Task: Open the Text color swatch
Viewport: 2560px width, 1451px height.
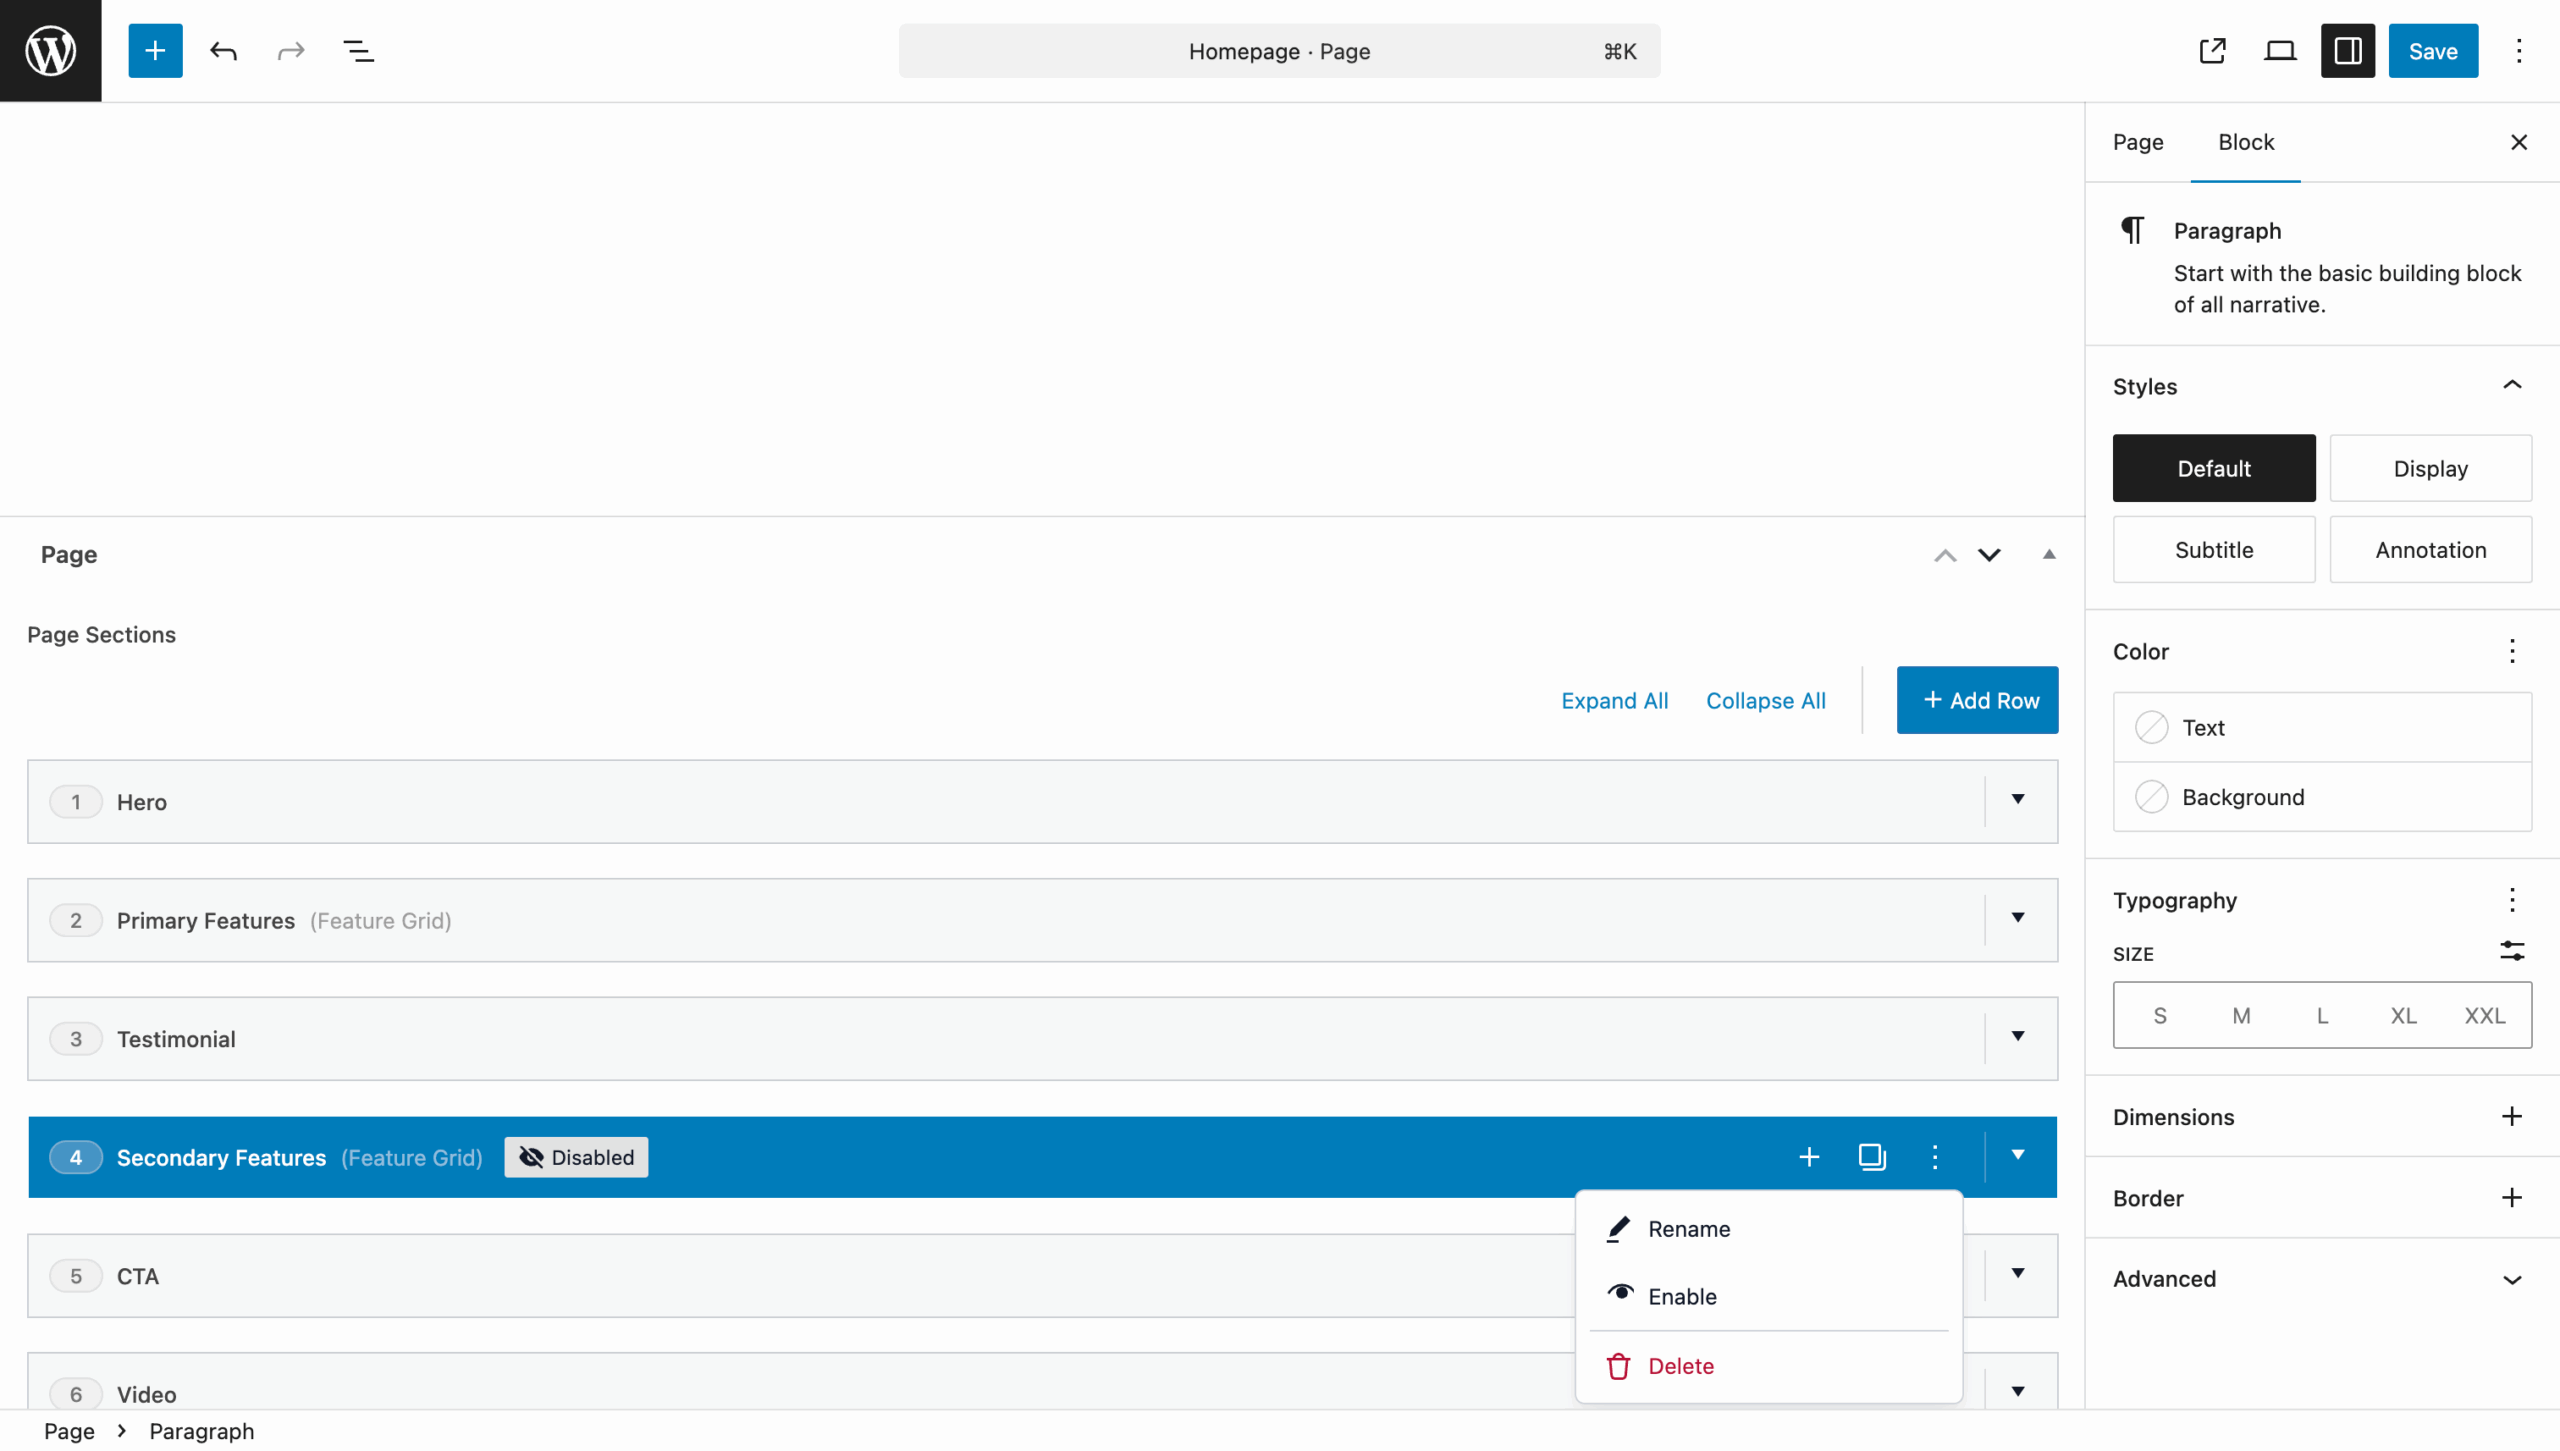Action: point(2153,727)
